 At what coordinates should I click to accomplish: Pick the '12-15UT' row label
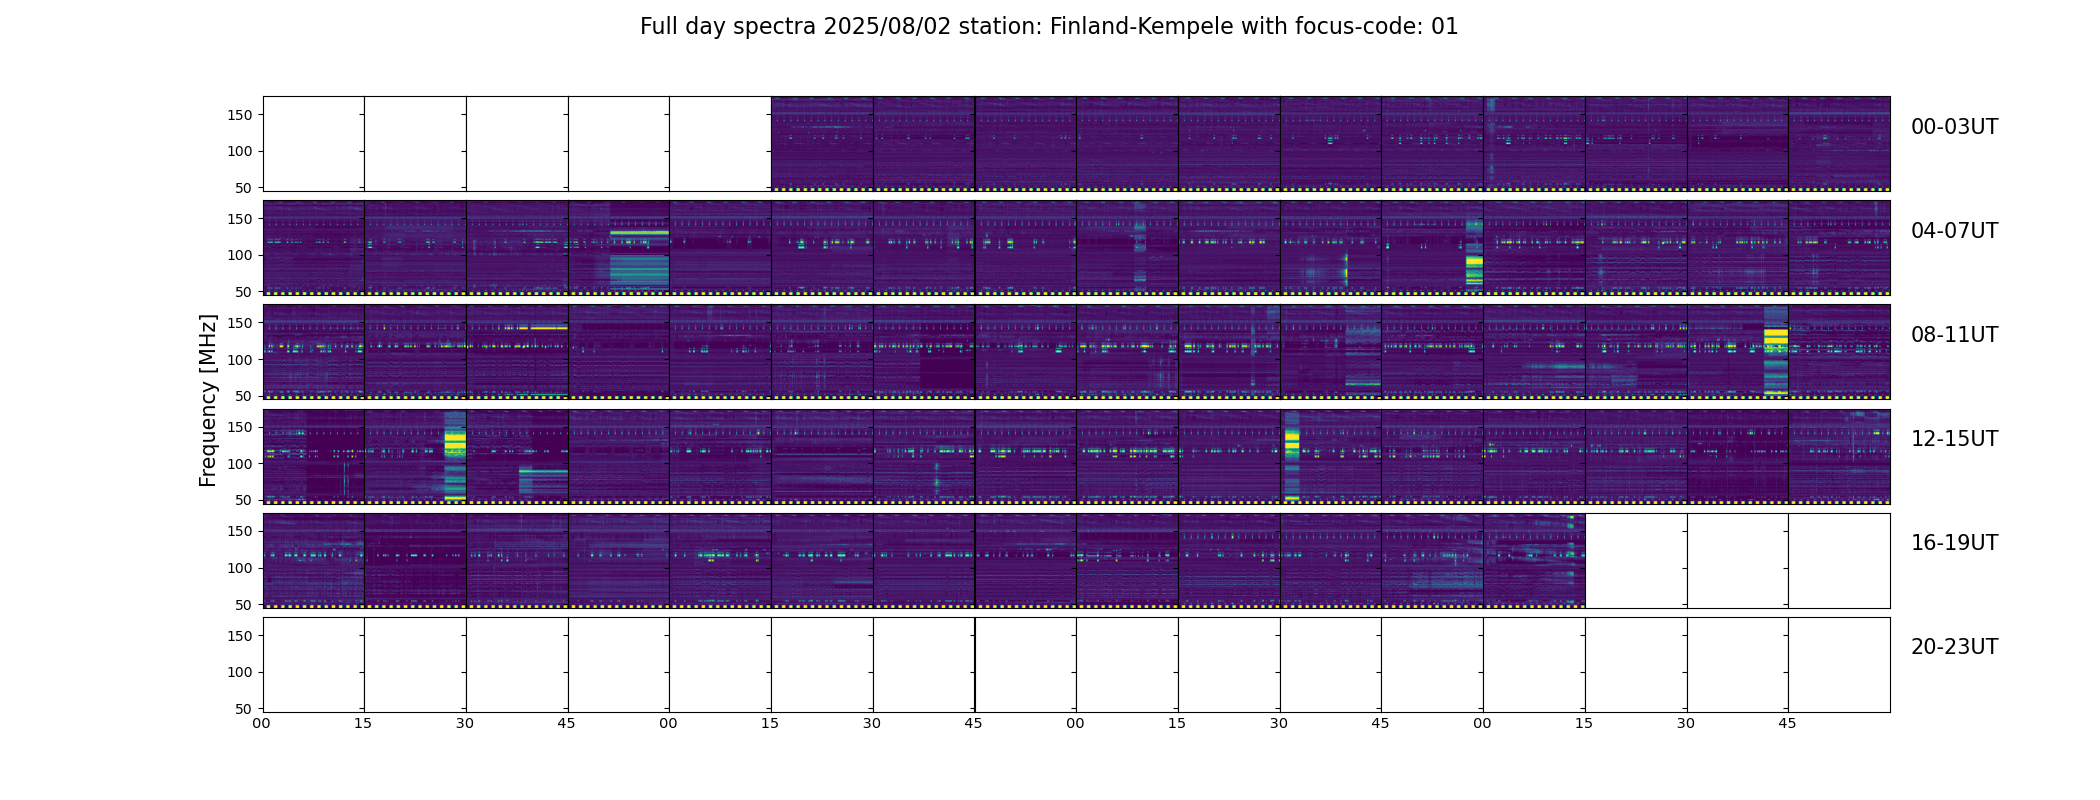tap(1954, 439)
